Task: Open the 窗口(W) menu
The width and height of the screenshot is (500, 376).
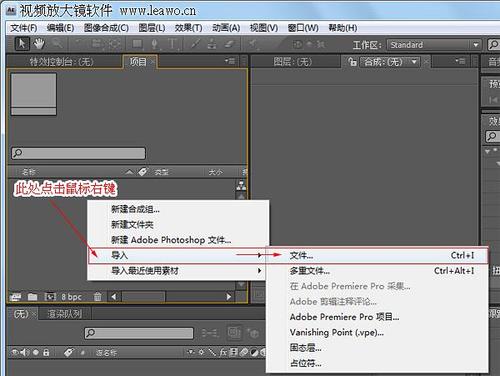Action: [x=303, y=28]
